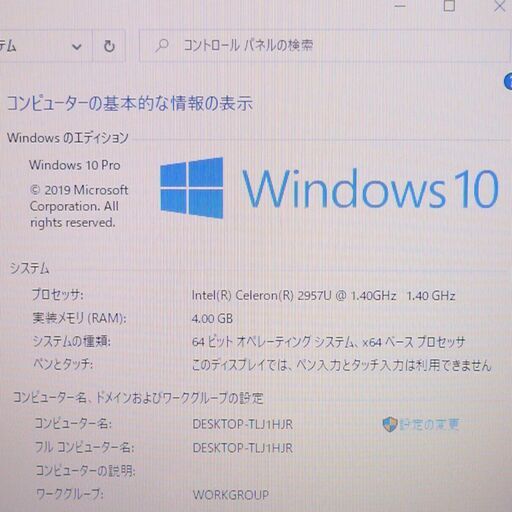Screen dimensions: 512x512
Task: Click the Windows 10 logo
Action: pyautogui.click(x=329, y=188)
